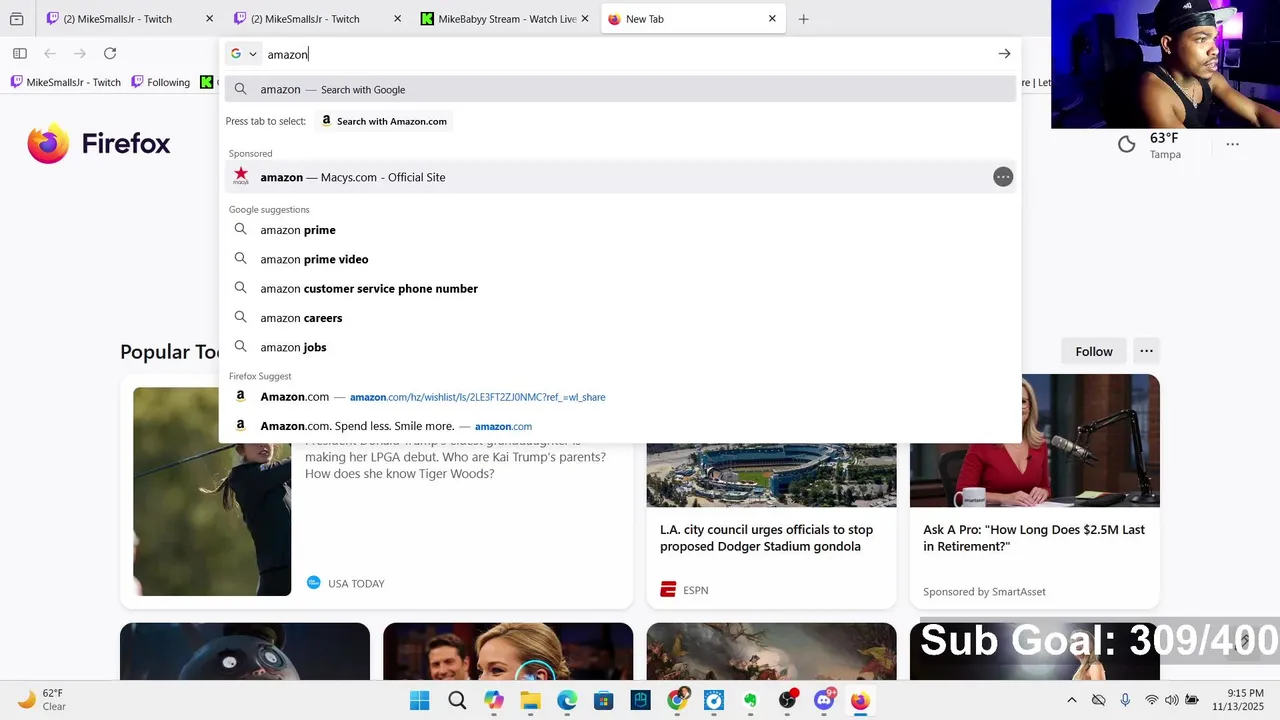Open OBS Studio from the taskbar

787,700
